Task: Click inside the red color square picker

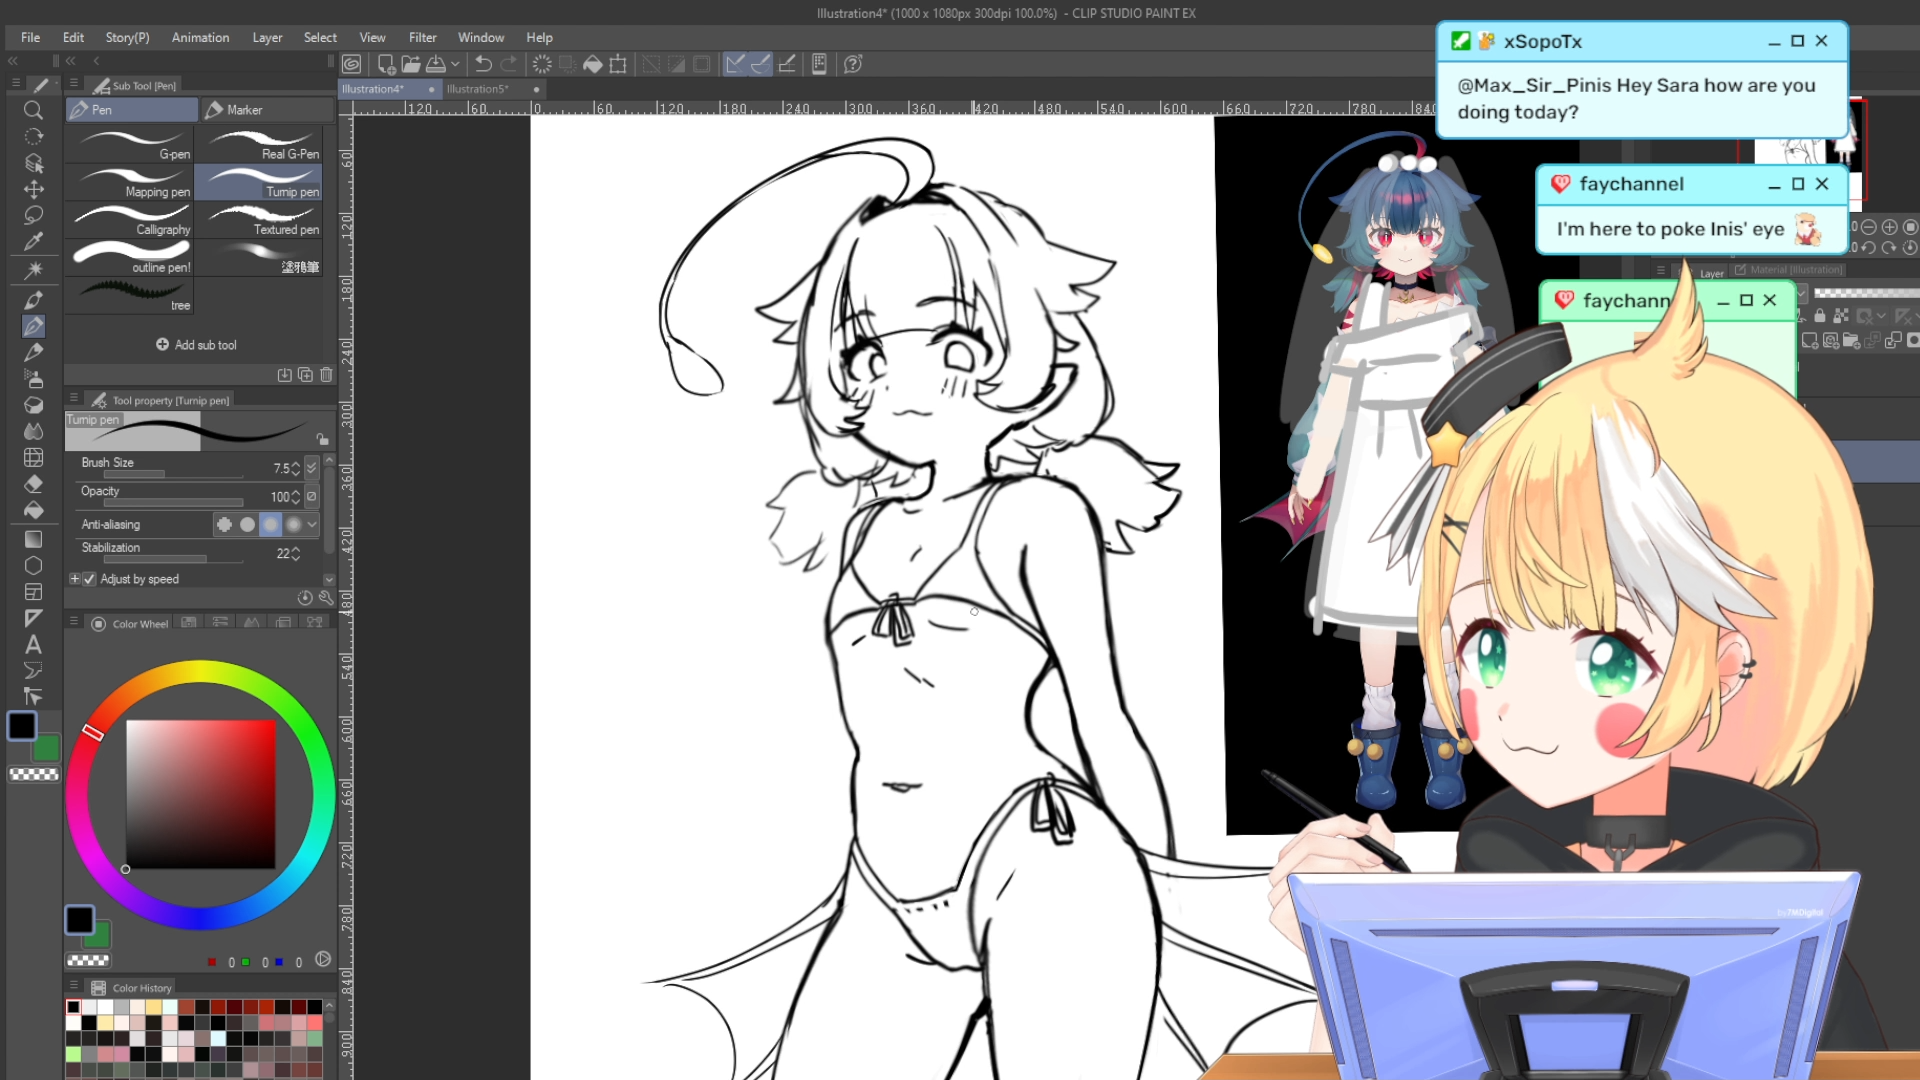Action: [200, 794]
